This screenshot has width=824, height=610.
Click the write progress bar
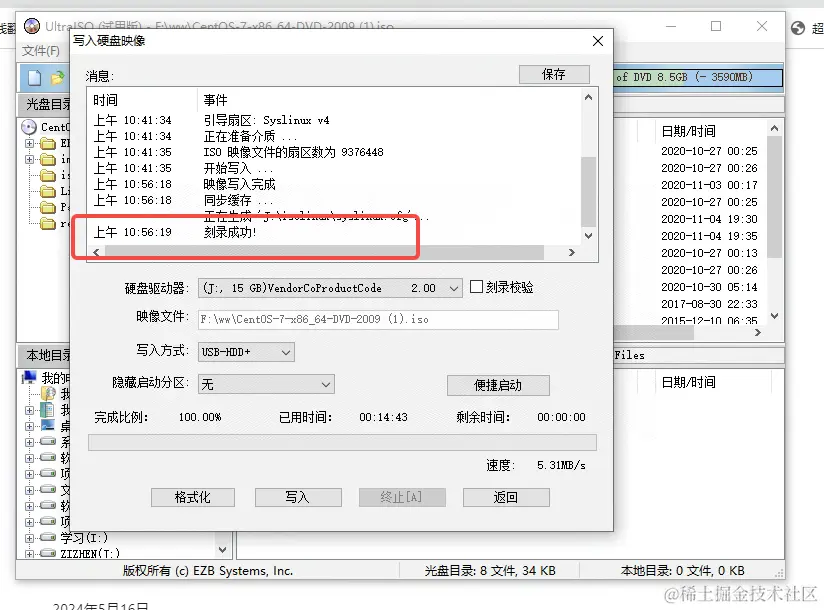[342, 442]
